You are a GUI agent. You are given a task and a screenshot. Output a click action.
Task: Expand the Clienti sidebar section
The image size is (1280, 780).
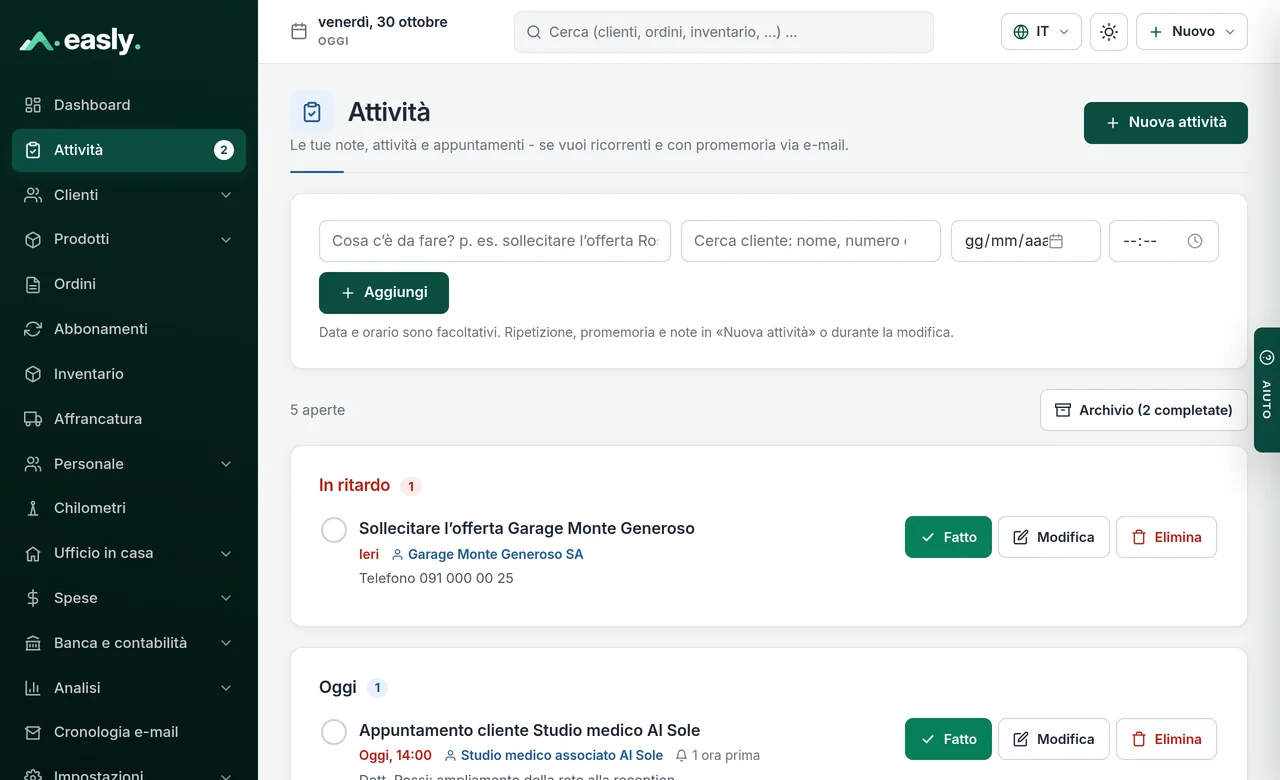click(129, 195)
